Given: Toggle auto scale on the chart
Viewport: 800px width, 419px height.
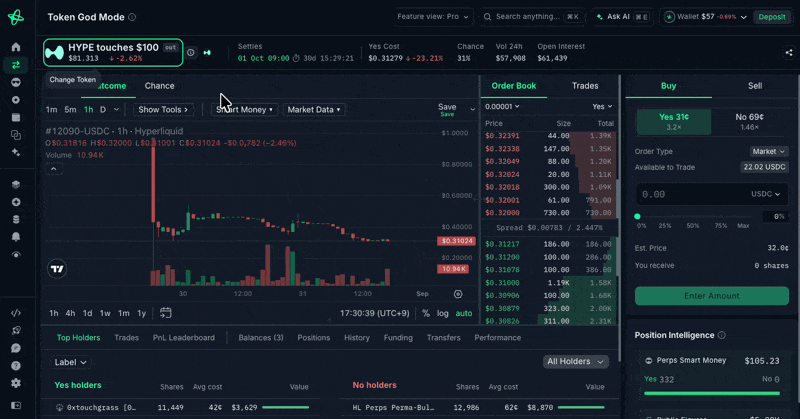Looking at the screenshot, I should click(464, 313).
